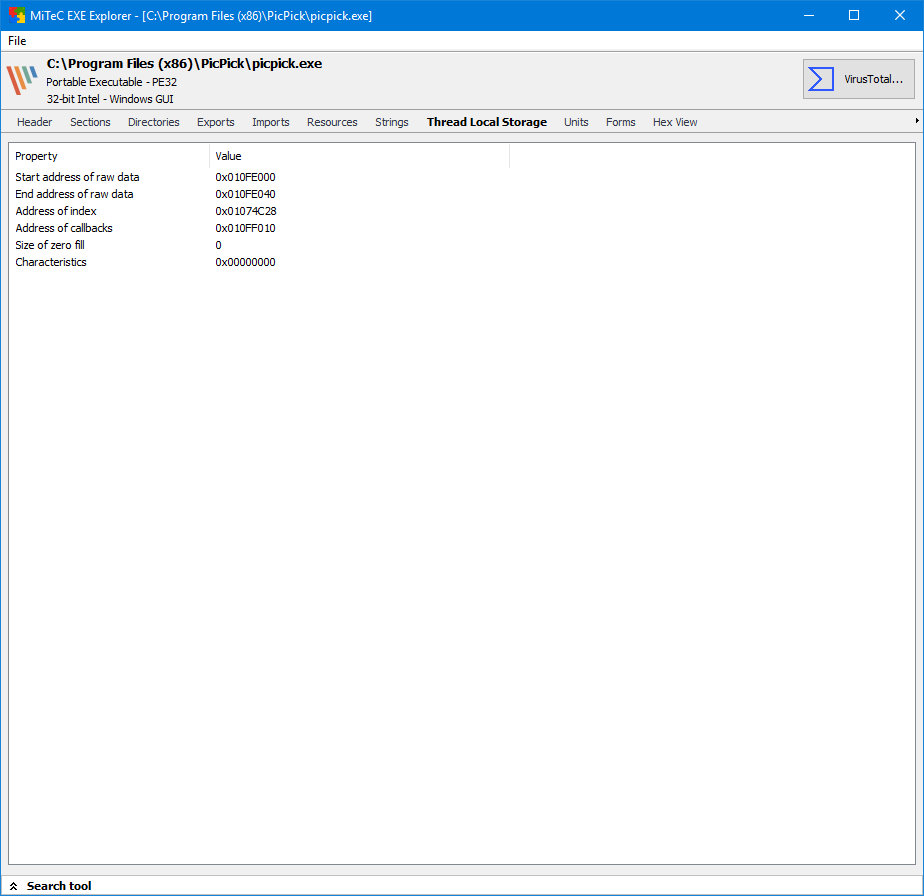Click the value 0x01074C28
This screenshot has height=896, width=924.
246,211
